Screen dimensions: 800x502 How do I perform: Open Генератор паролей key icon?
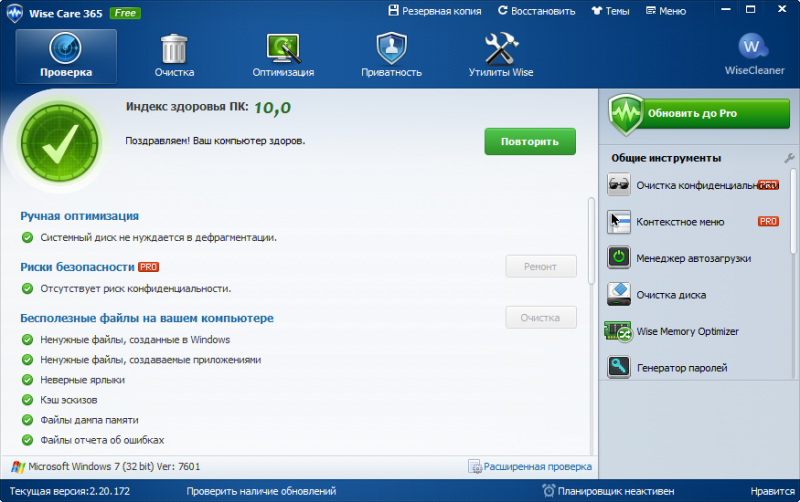(x=618, y=367)
